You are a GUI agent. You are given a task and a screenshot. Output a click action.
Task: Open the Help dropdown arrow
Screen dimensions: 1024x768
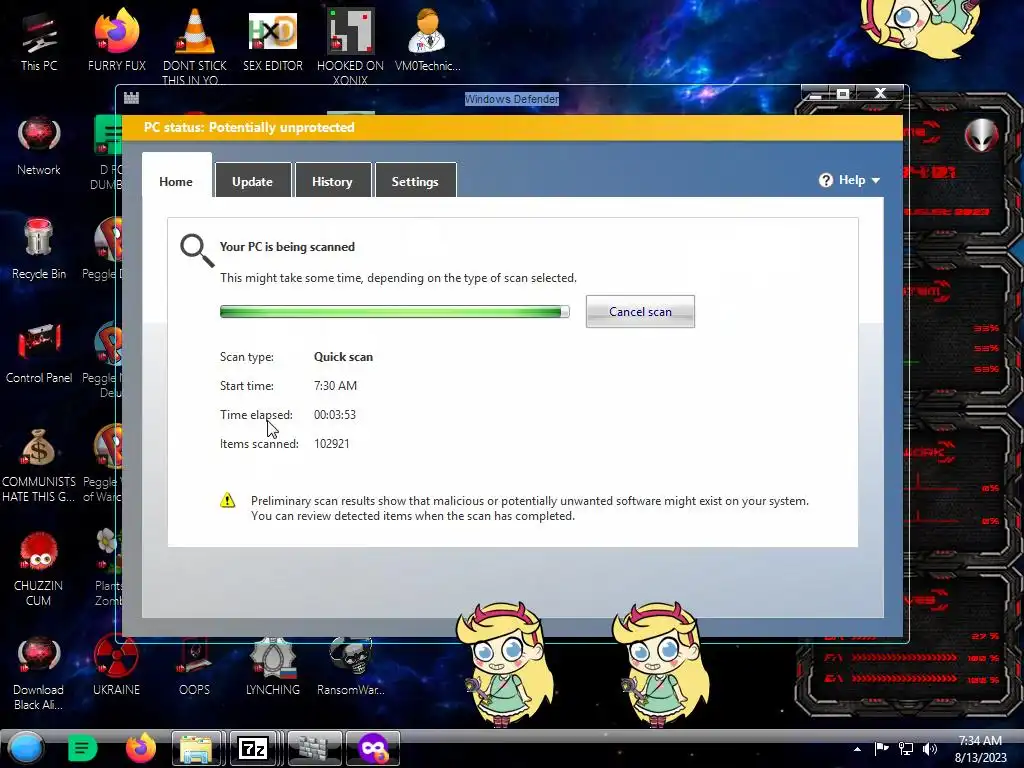pos(876,180)
